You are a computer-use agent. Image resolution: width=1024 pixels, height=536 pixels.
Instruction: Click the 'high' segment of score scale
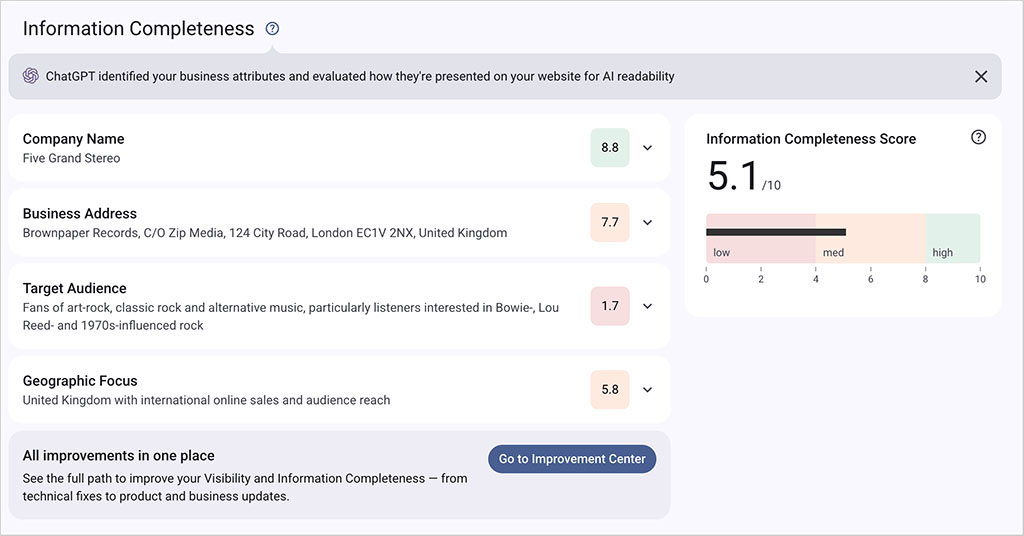[953, 238]
